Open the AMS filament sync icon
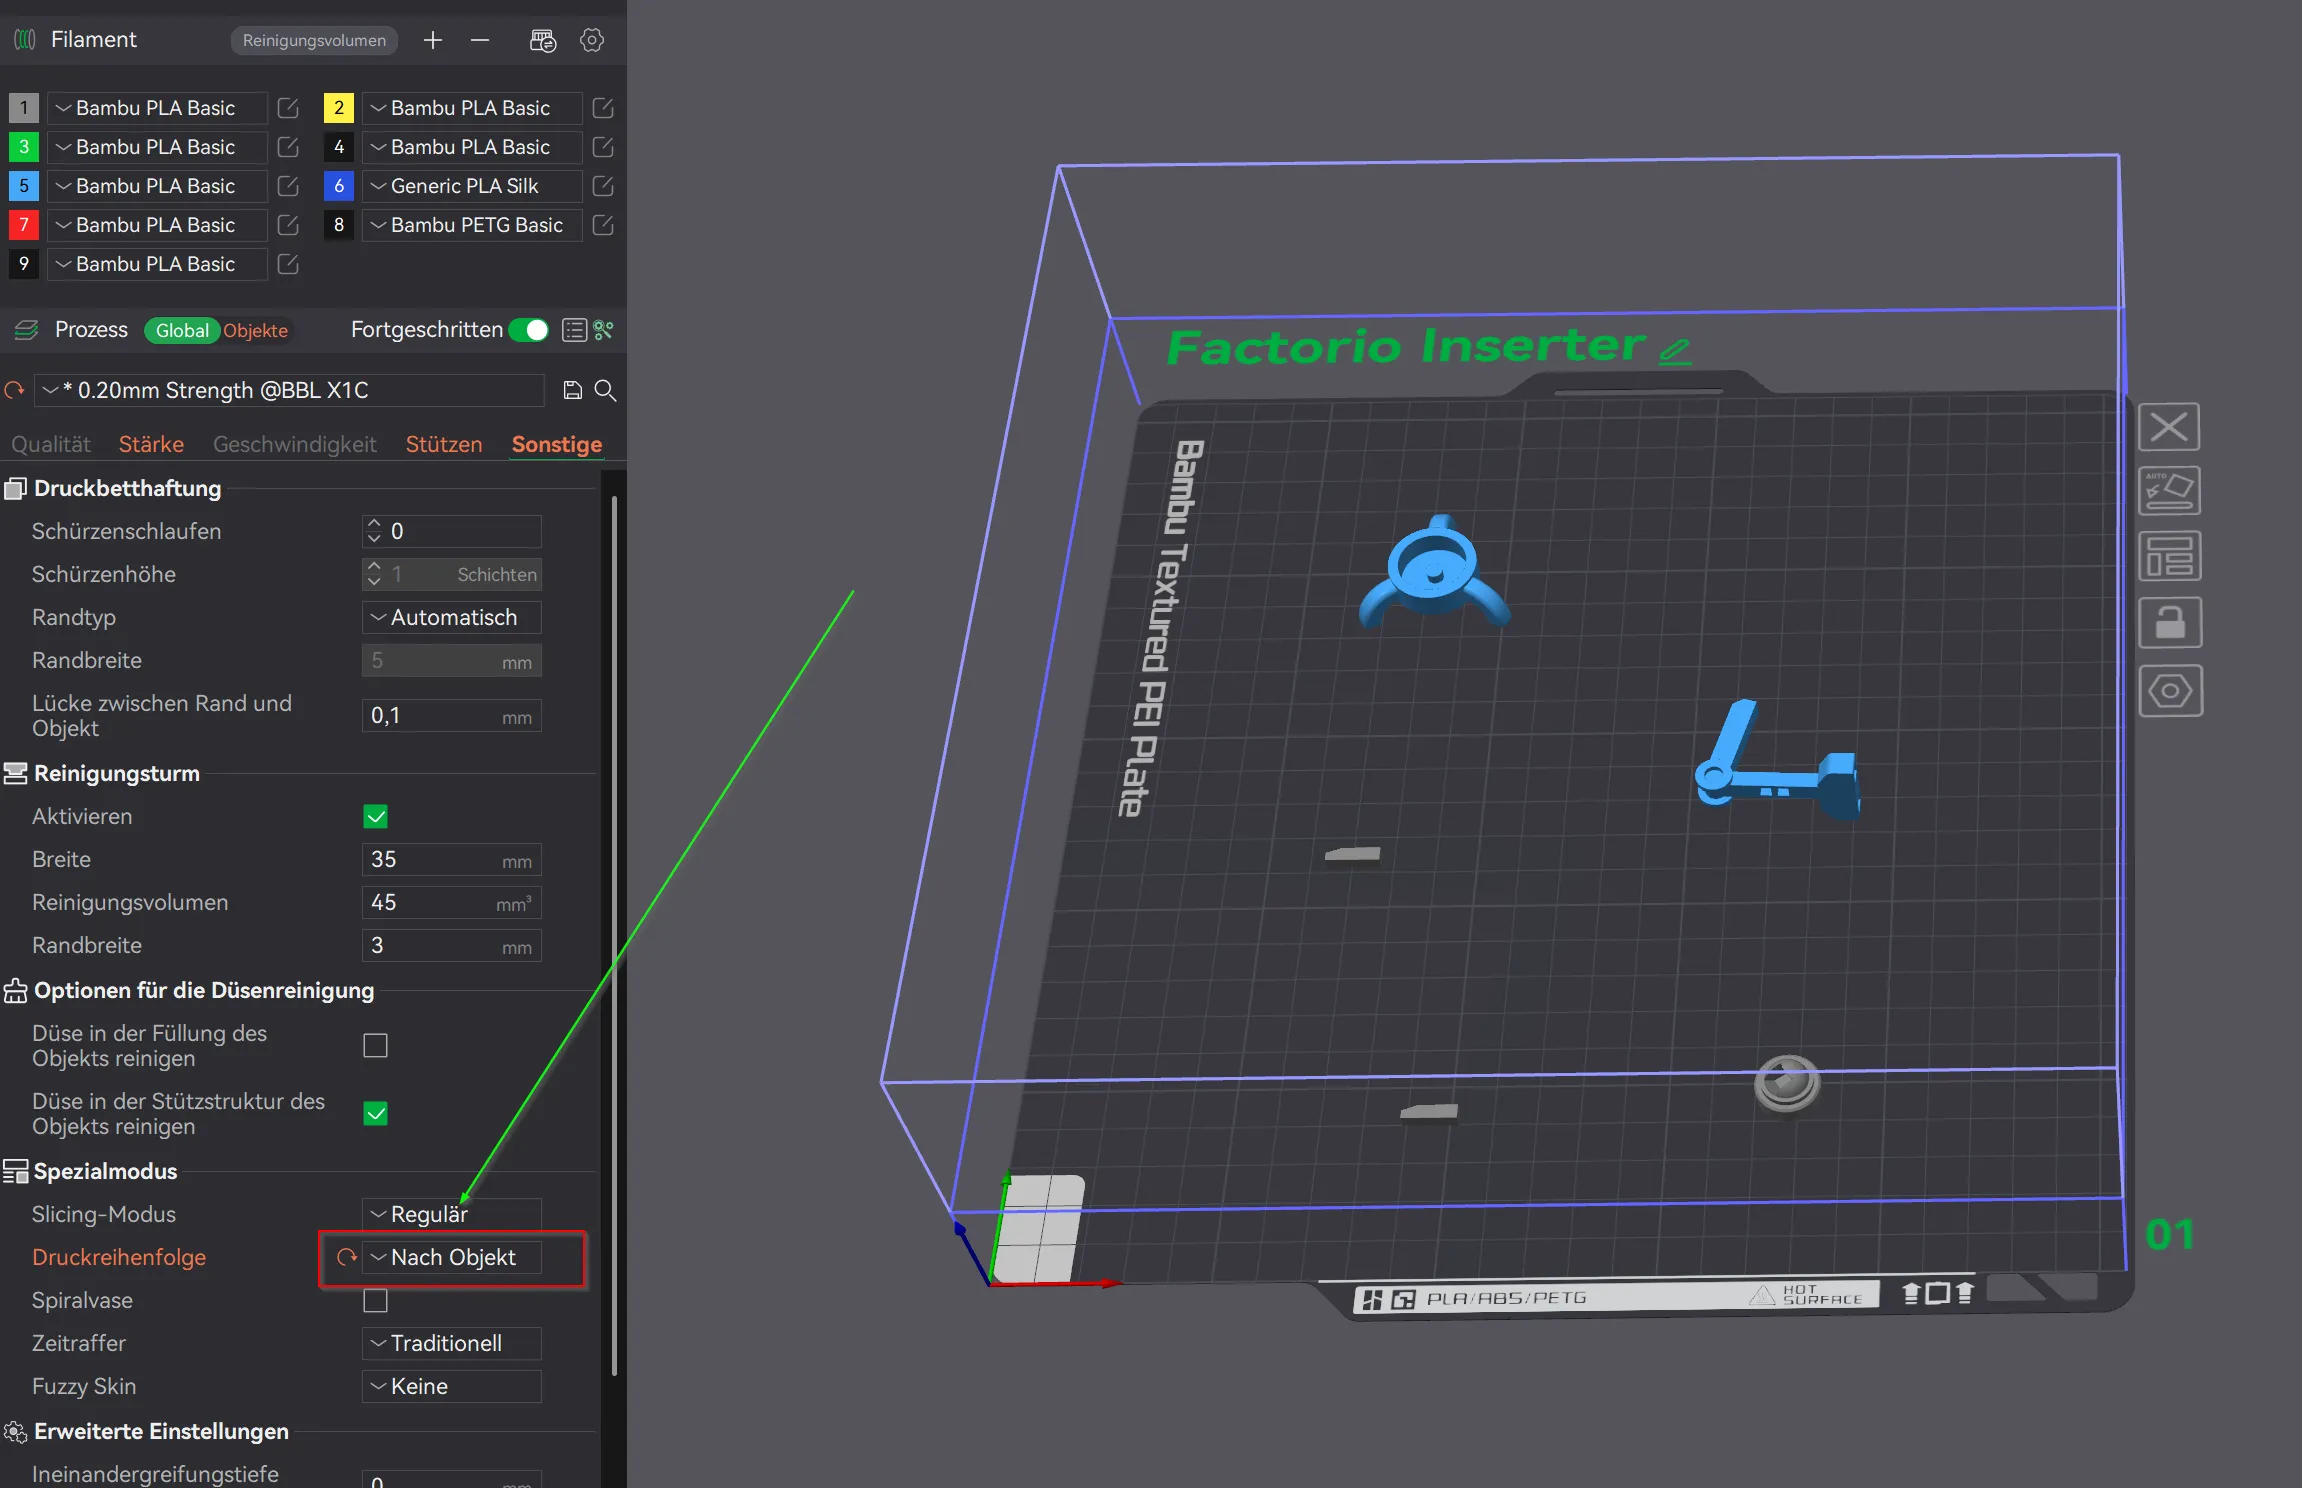The image size is (2302, 1488). [x=543, y=40]
